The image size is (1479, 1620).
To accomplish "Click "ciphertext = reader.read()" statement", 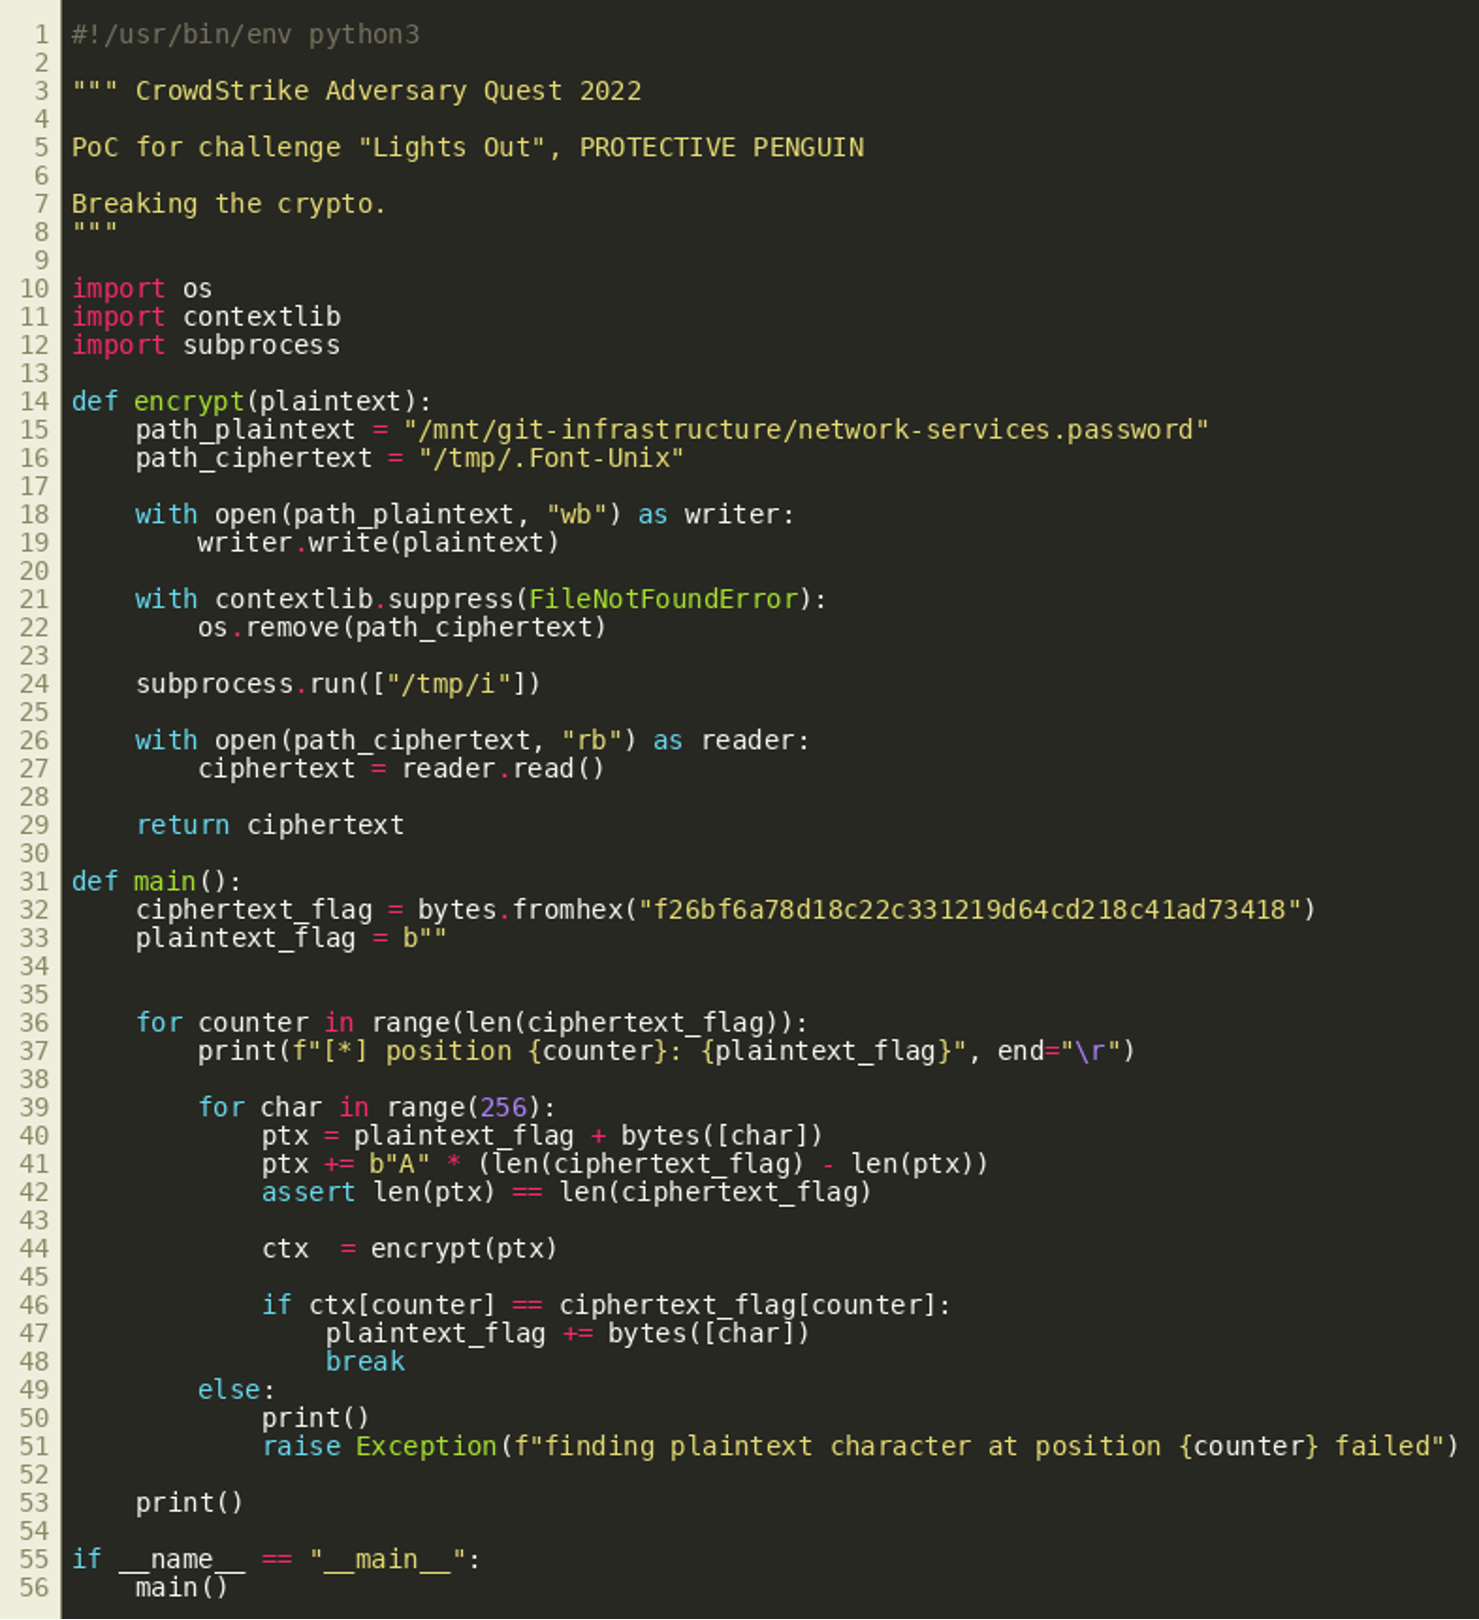I will click(x=401, y=769).
